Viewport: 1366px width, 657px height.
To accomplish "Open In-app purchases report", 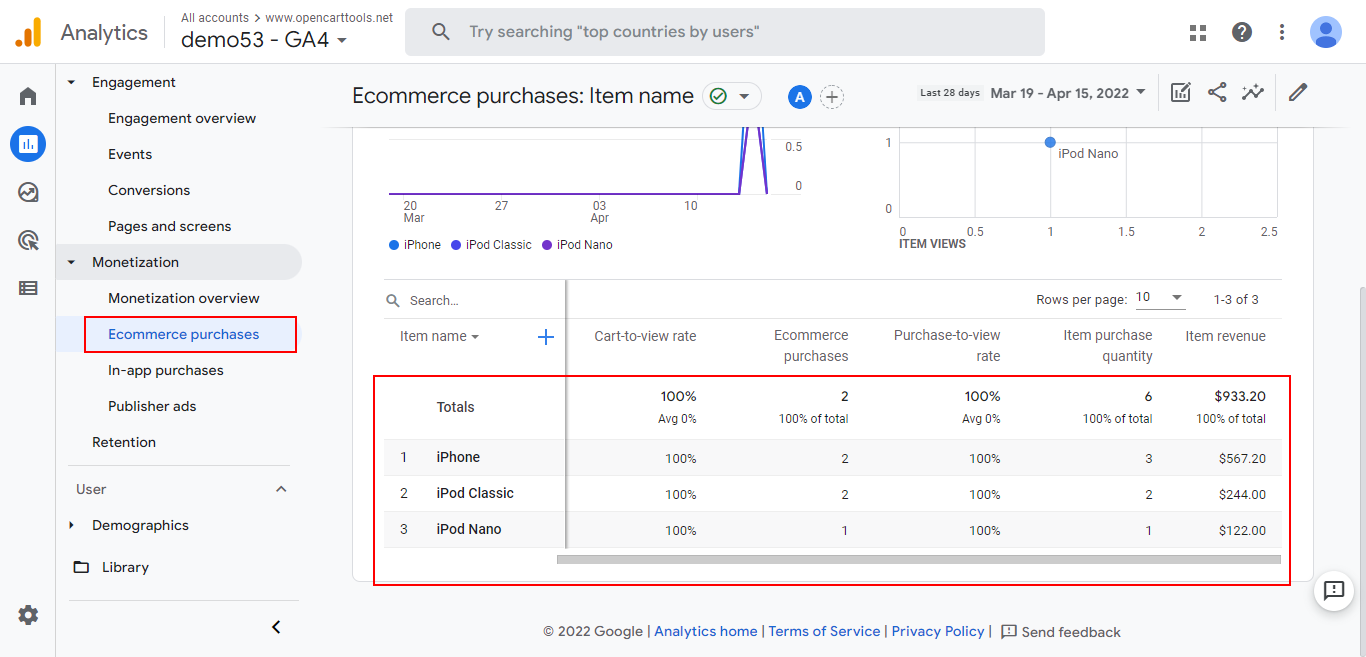I will tap(166, 370).
